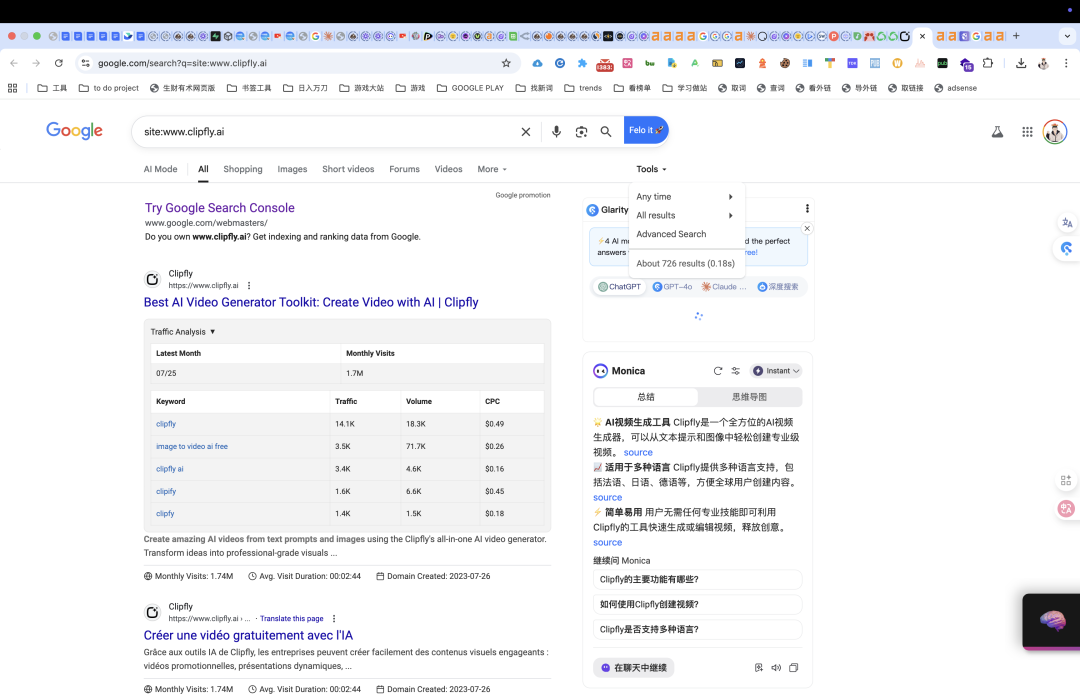The width and height of the screenshot is (1080, 698).
Task: Clear the search box with the X icon
Action: (x=526, y=132)
